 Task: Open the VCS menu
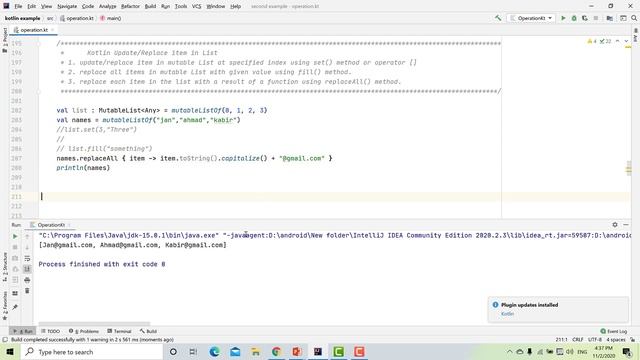point(196,6)
